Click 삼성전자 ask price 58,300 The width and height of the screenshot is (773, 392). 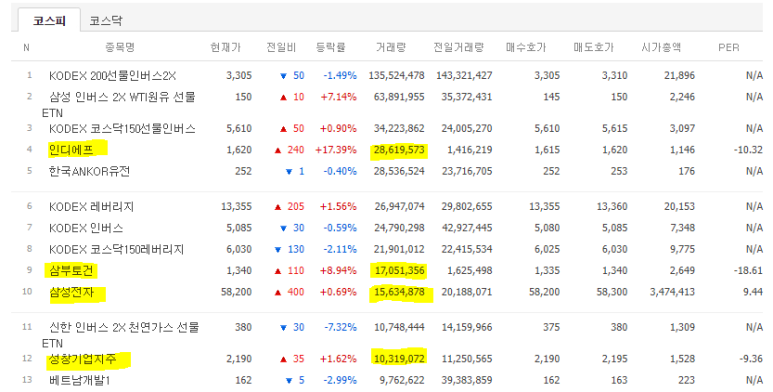point(612,292)
